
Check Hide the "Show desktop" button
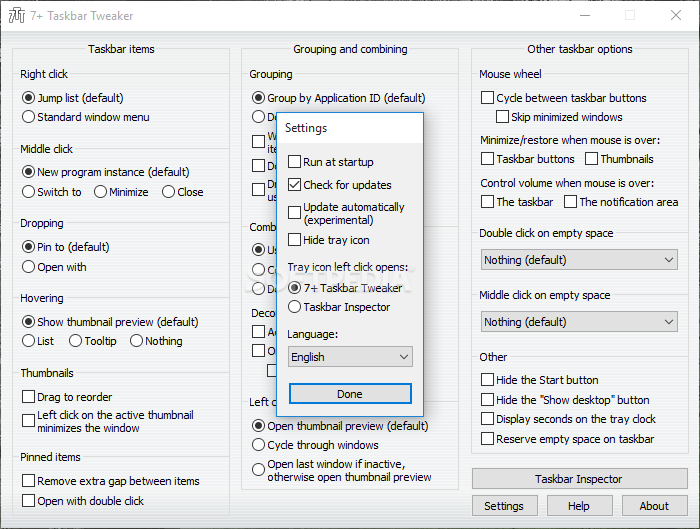[x=488, y=400]
